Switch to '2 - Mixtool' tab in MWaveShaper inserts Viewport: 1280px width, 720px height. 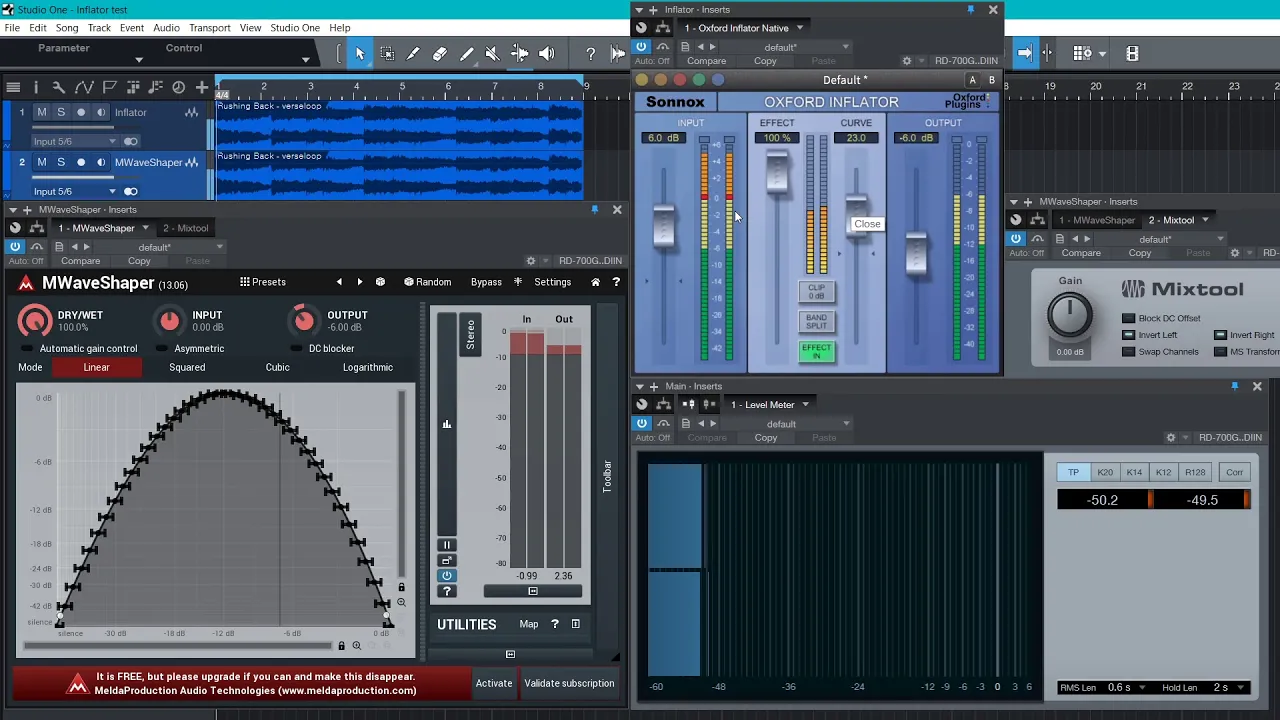click(x=185, y=228)
